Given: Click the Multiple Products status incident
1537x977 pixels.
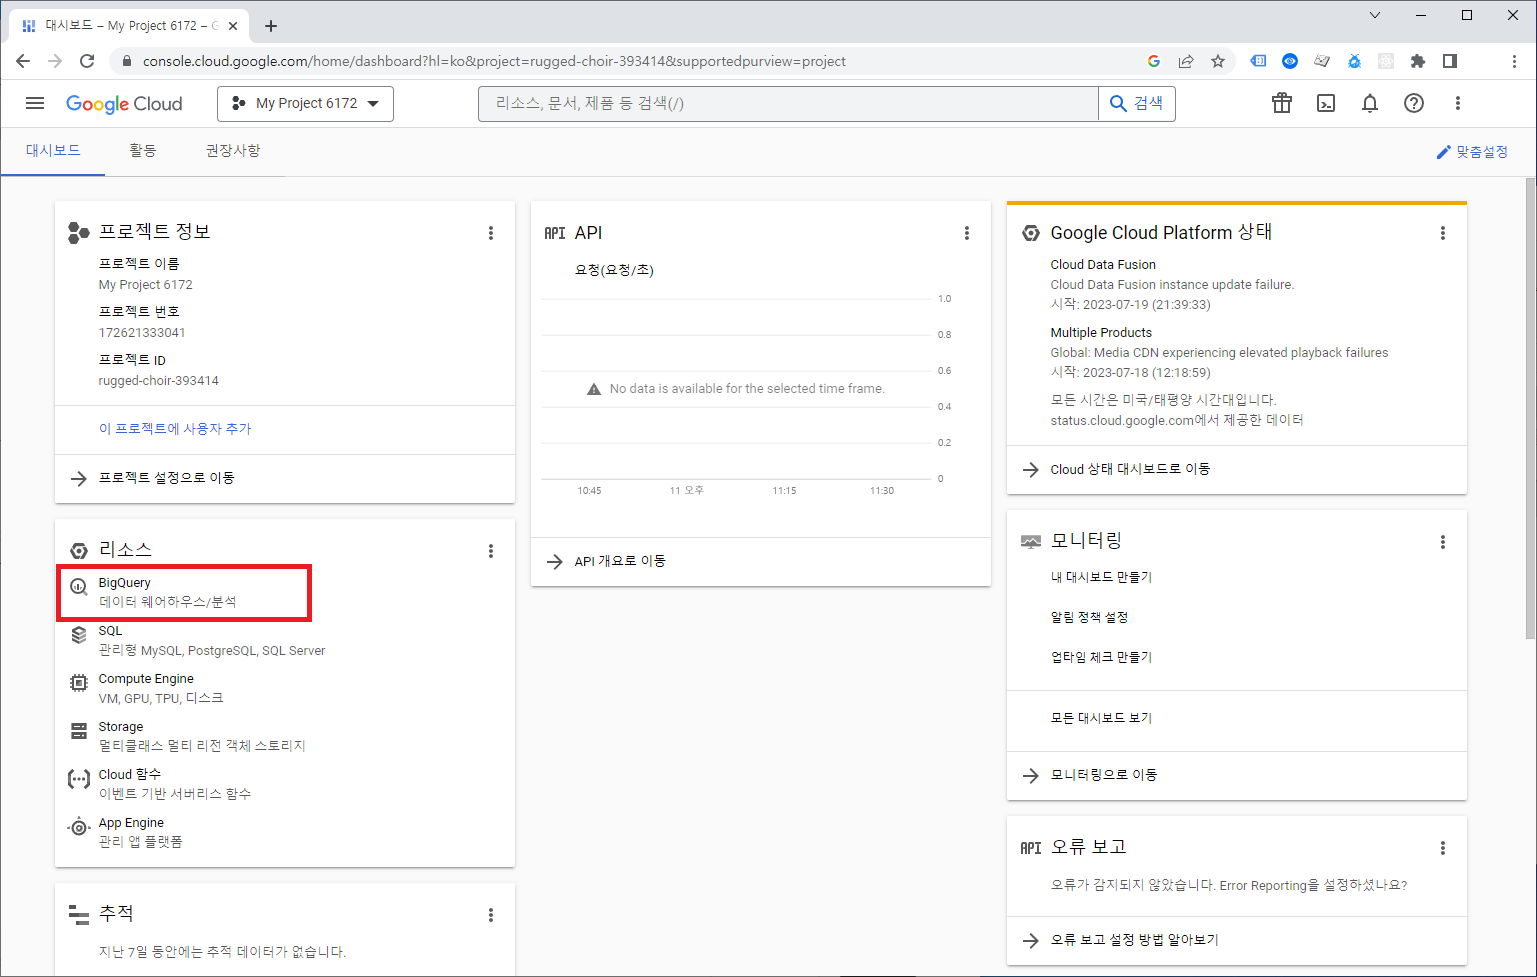Looking at the screenshot, I should tap(1219, 352).
